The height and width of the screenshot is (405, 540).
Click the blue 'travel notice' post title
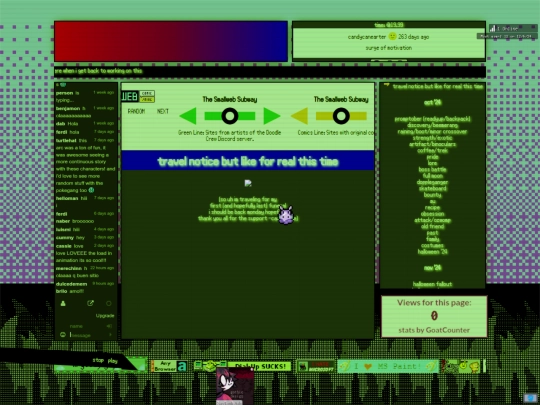point(248,161)
